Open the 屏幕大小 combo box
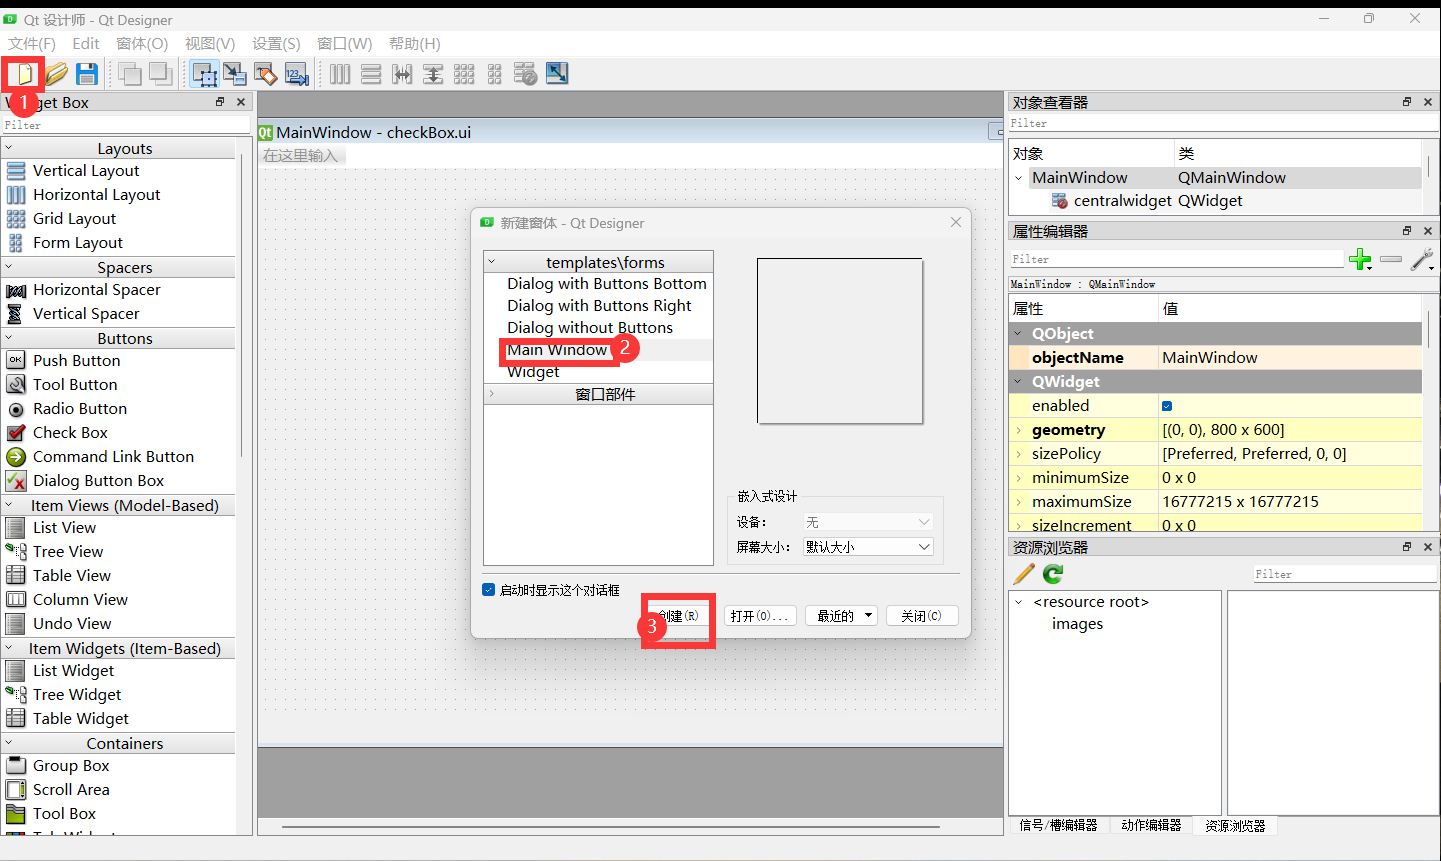Screen dimensions: 1441x861 pos(868,547)
